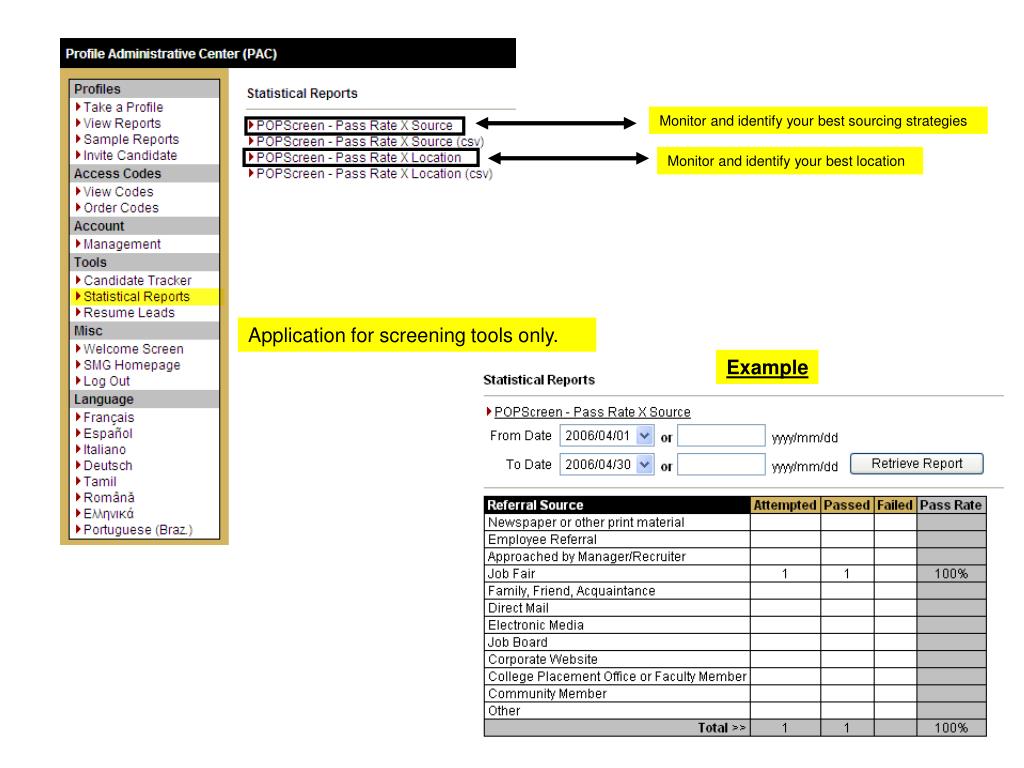Image resolution: width=1024 pixels, height=768 pixels.
Task: Click From Date manual entry text field
Action: click(721, 436)
